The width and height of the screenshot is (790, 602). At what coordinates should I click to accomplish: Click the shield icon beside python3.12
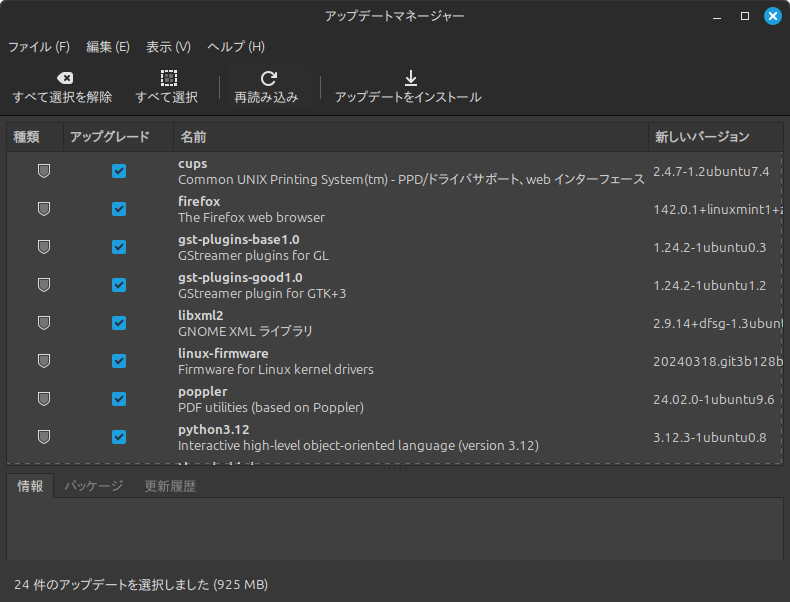coord(43,437)
